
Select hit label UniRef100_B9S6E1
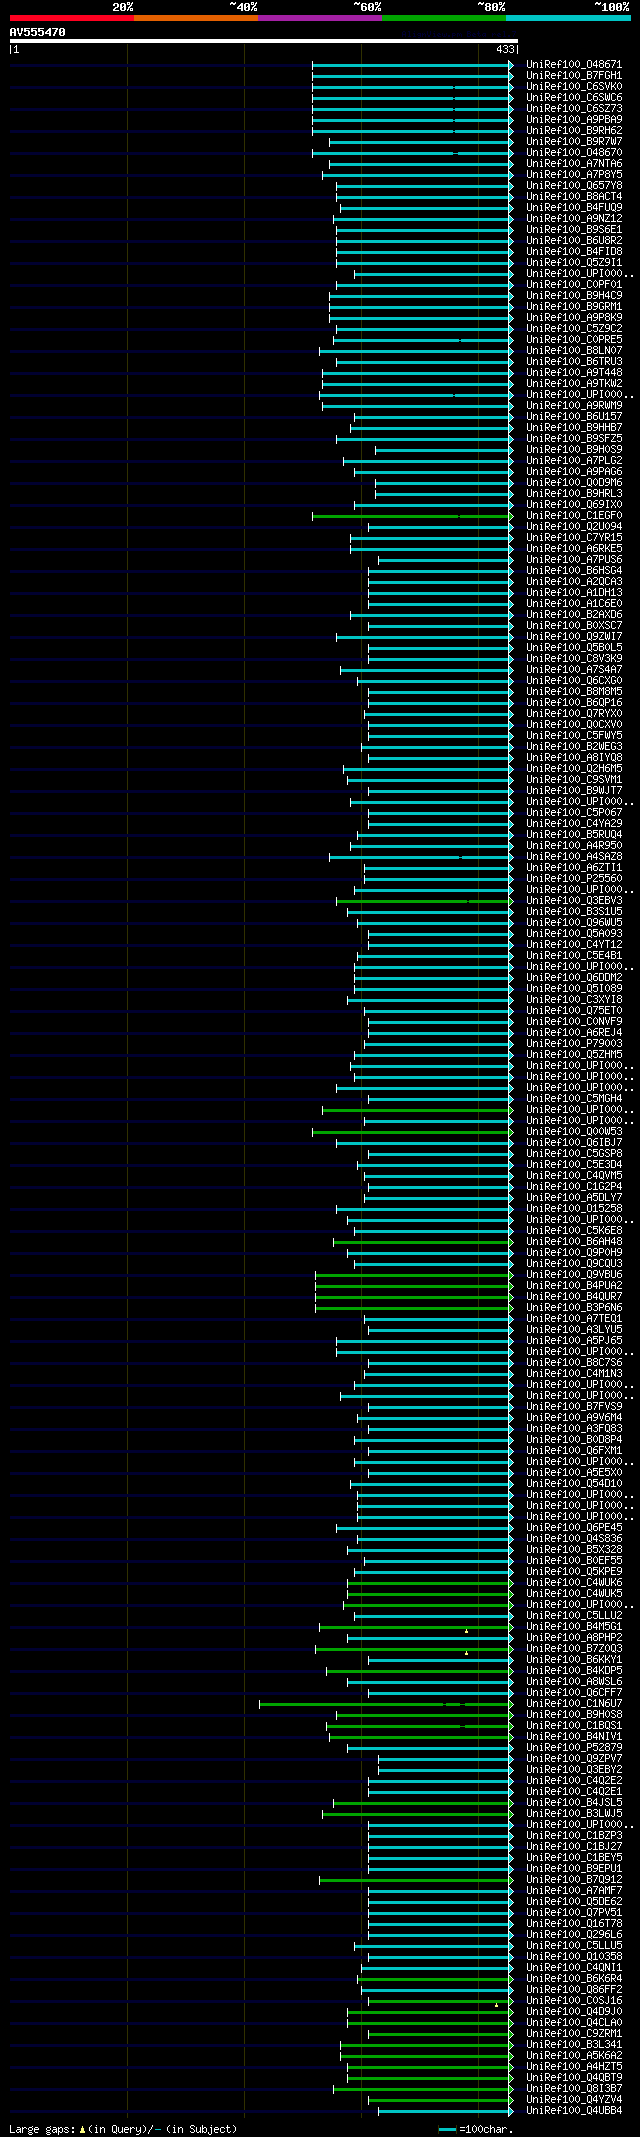[574, 229]
